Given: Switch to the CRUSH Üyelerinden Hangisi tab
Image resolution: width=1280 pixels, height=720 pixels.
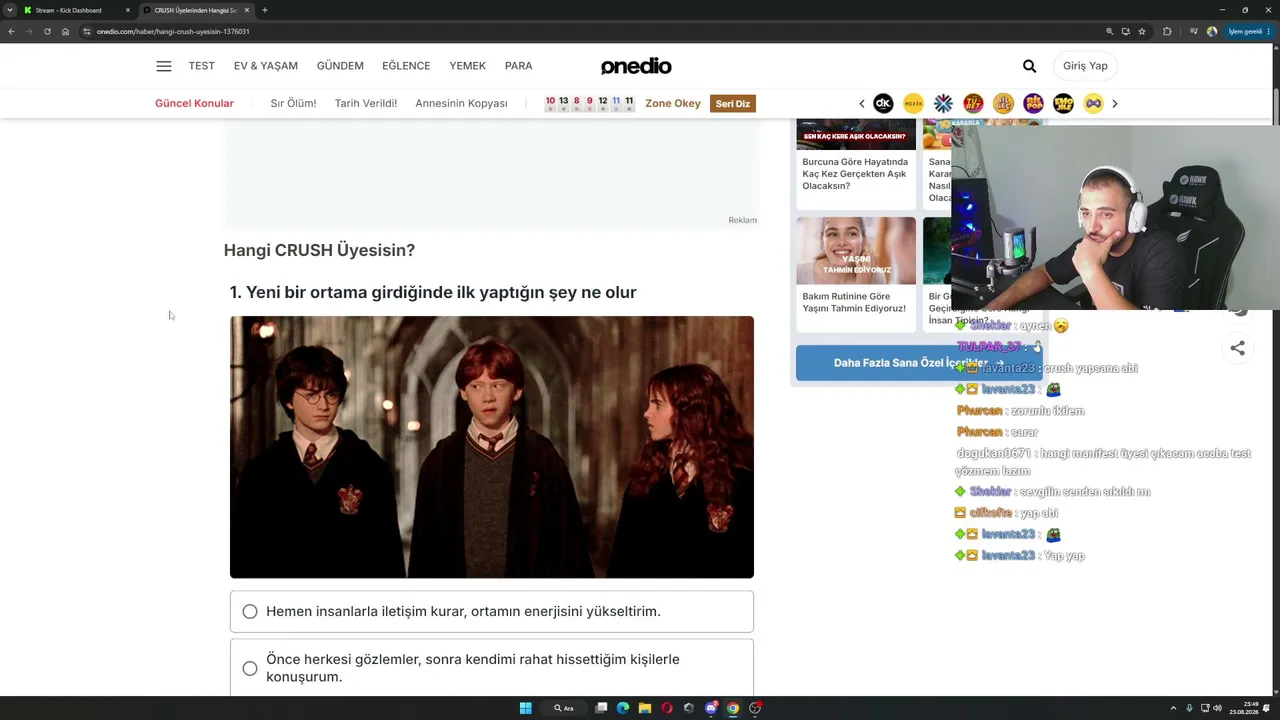Looking at the screenshot, I should pyautogui.click(x=195, y=10).
